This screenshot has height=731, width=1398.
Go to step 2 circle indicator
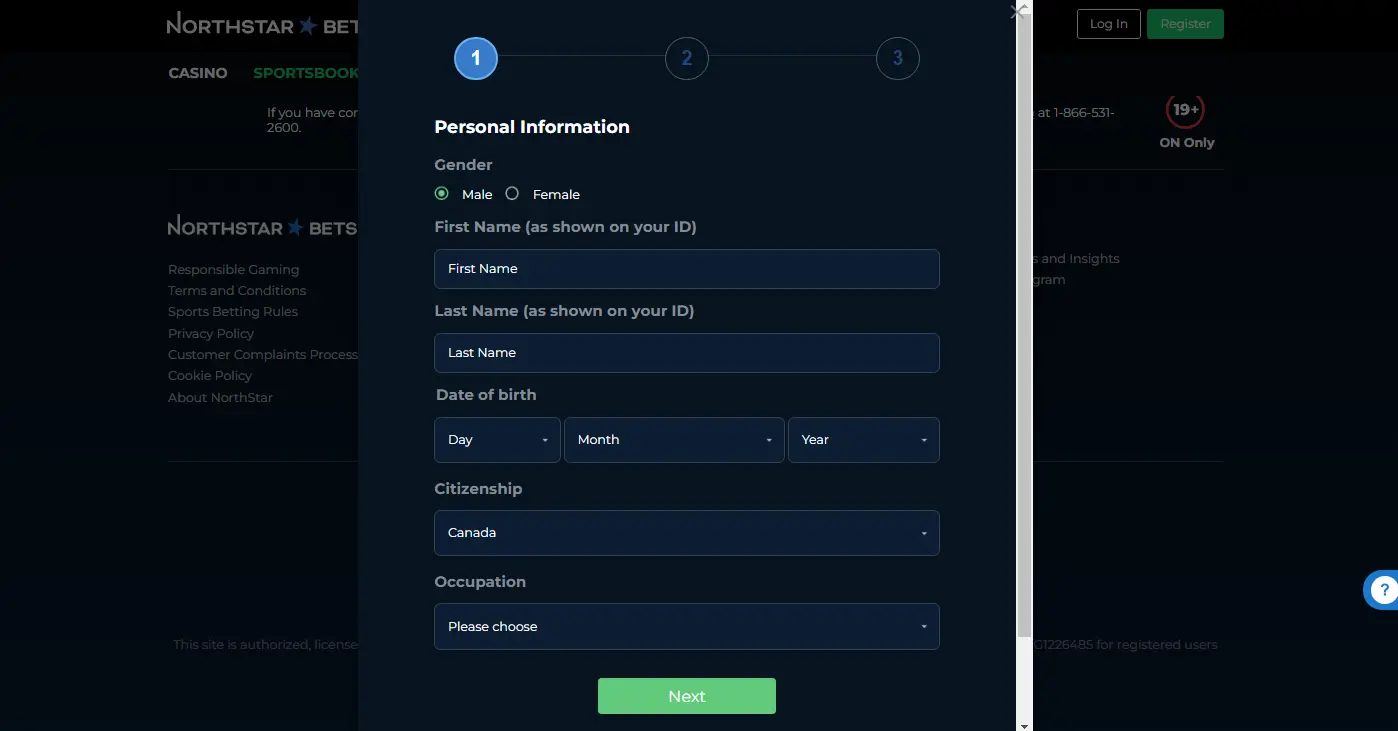click(686, 58)
